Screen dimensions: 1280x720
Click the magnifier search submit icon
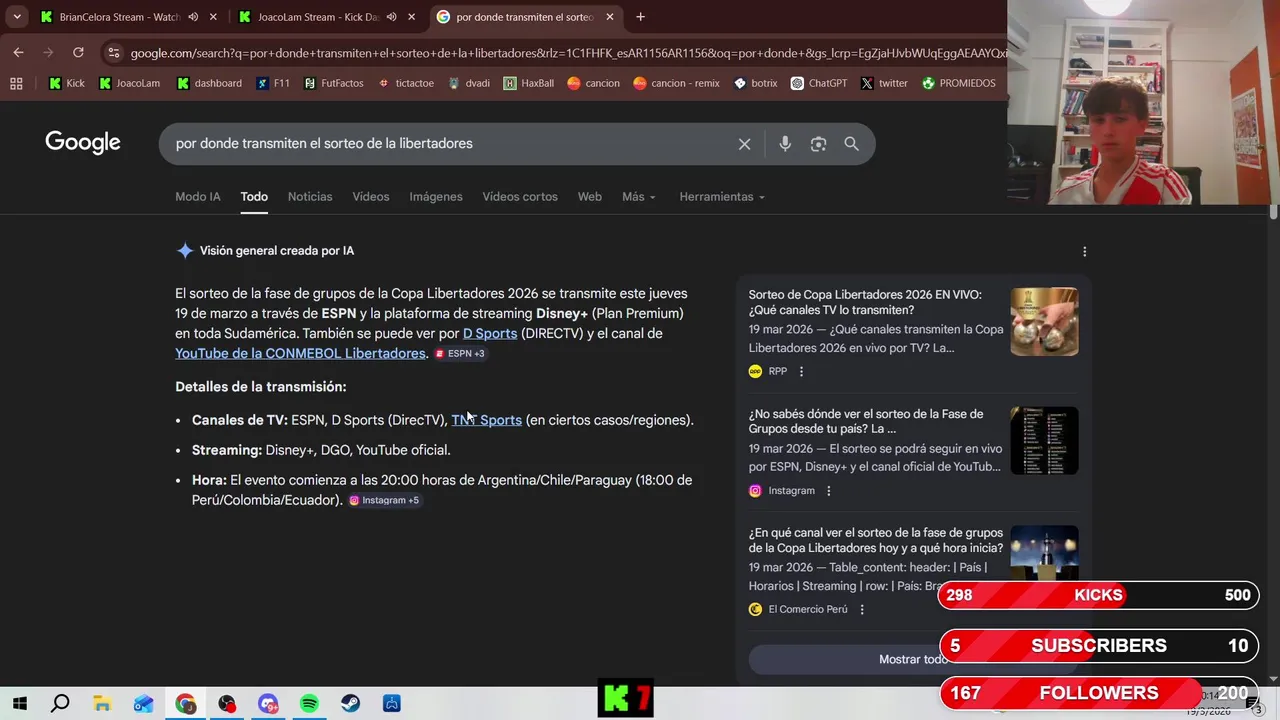(851, 144)
